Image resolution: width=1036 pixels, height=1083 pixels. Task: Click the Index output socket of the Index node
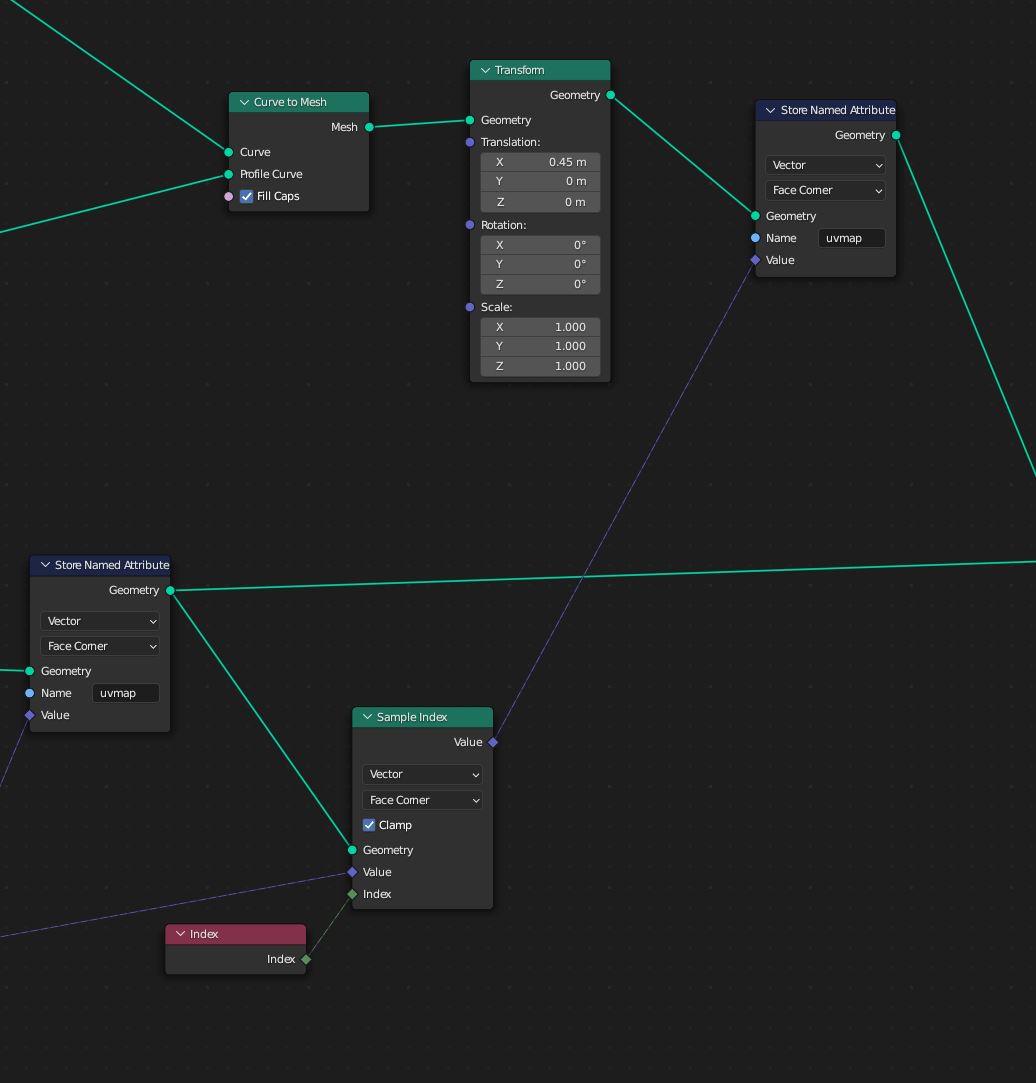pos(306,959)
